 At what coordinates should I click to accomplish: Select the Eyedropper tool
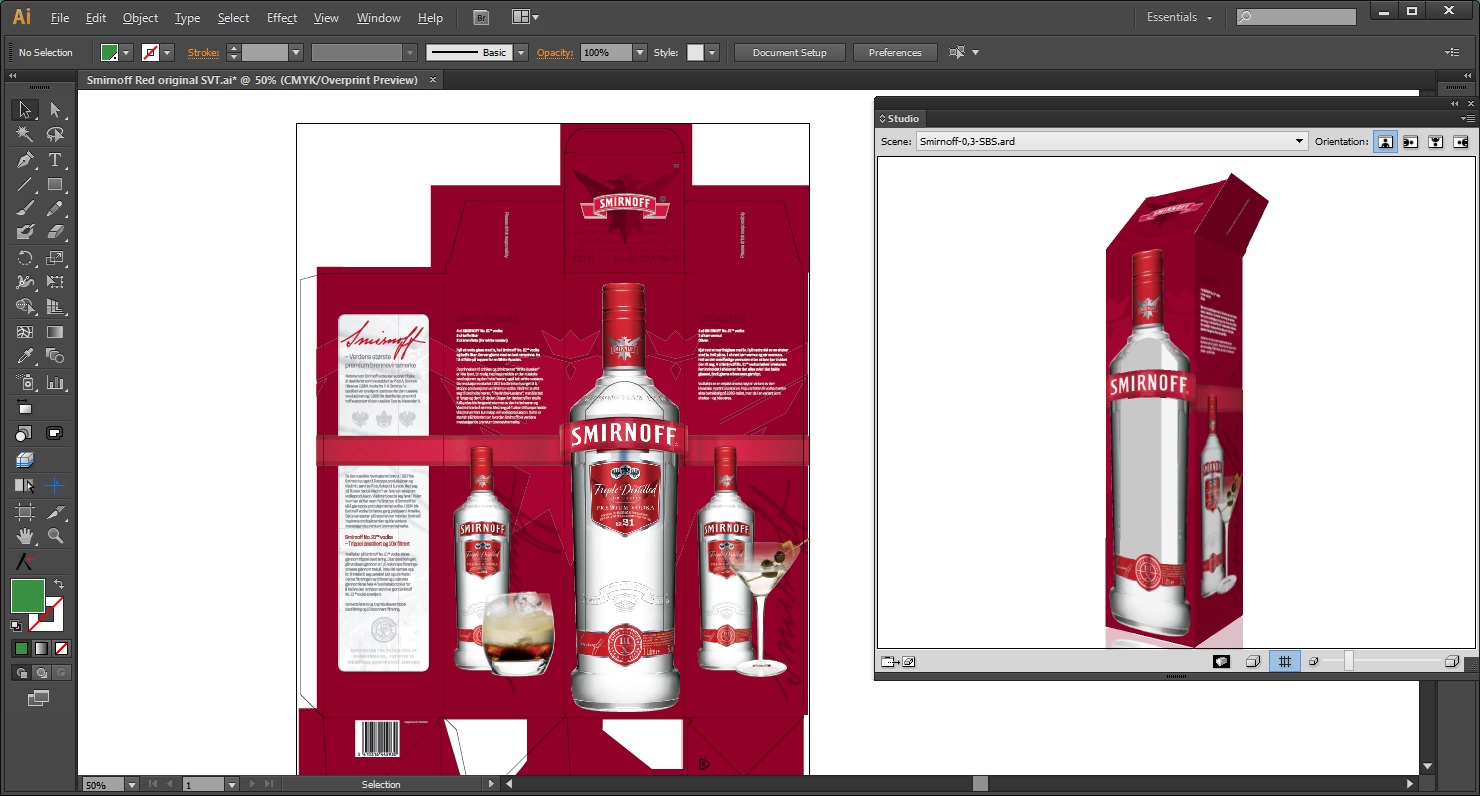[25, 356]
